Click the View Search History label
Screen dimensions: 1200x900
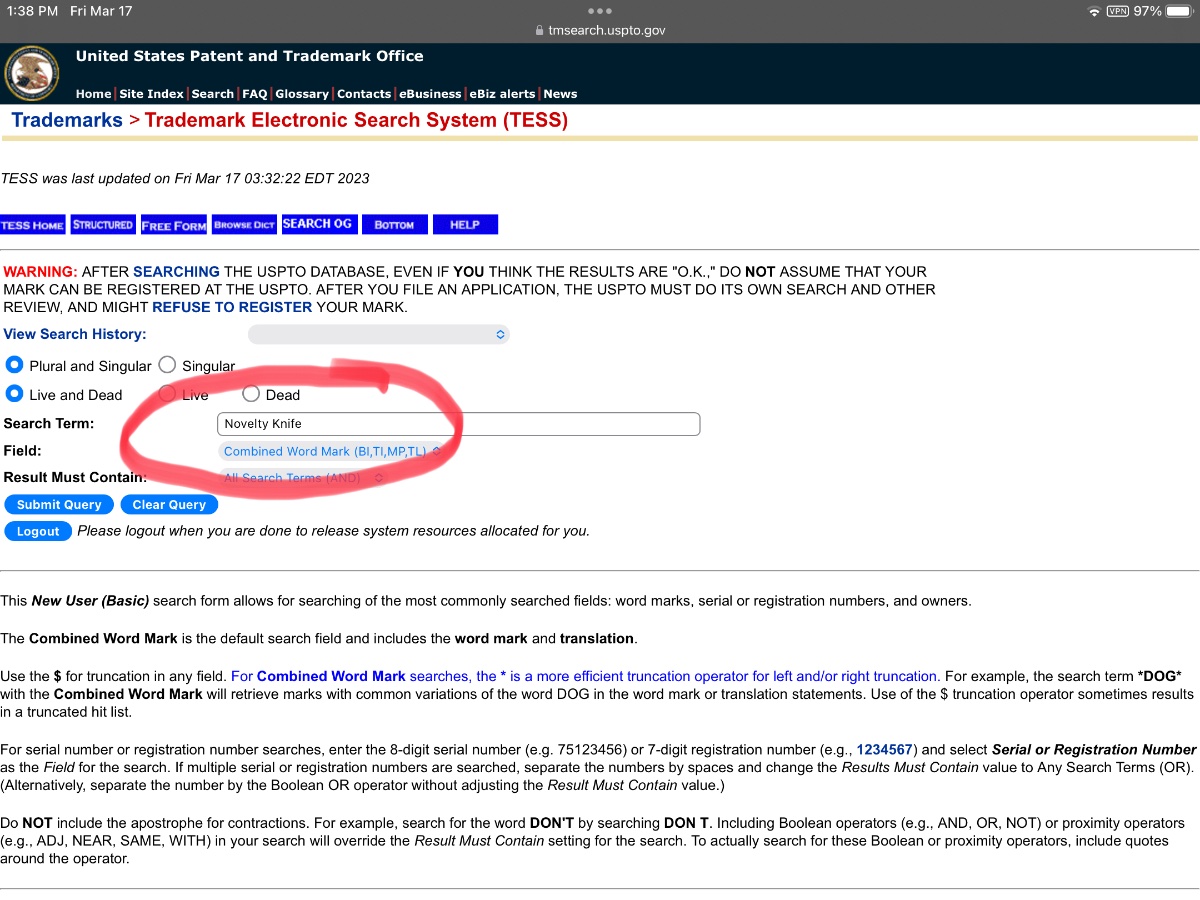click(75, 334)
